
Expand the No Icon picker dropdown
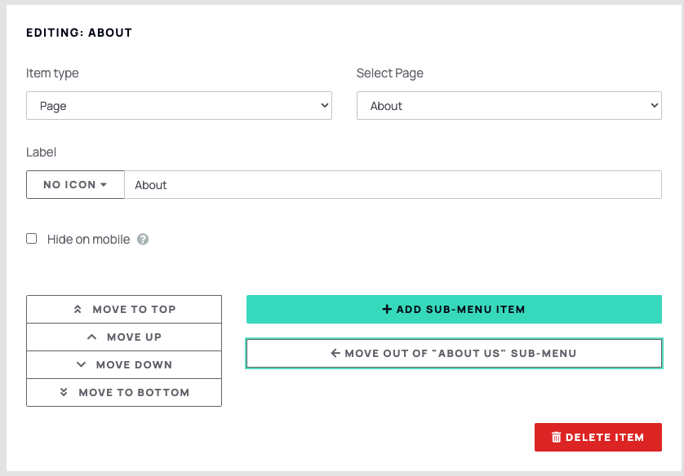click(75, 185)
